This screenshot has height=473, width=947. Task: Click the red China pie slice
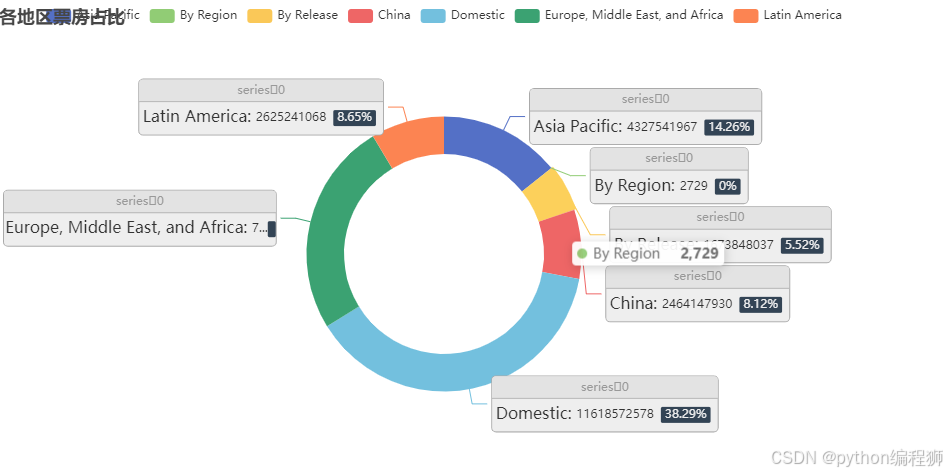(560, 245)
